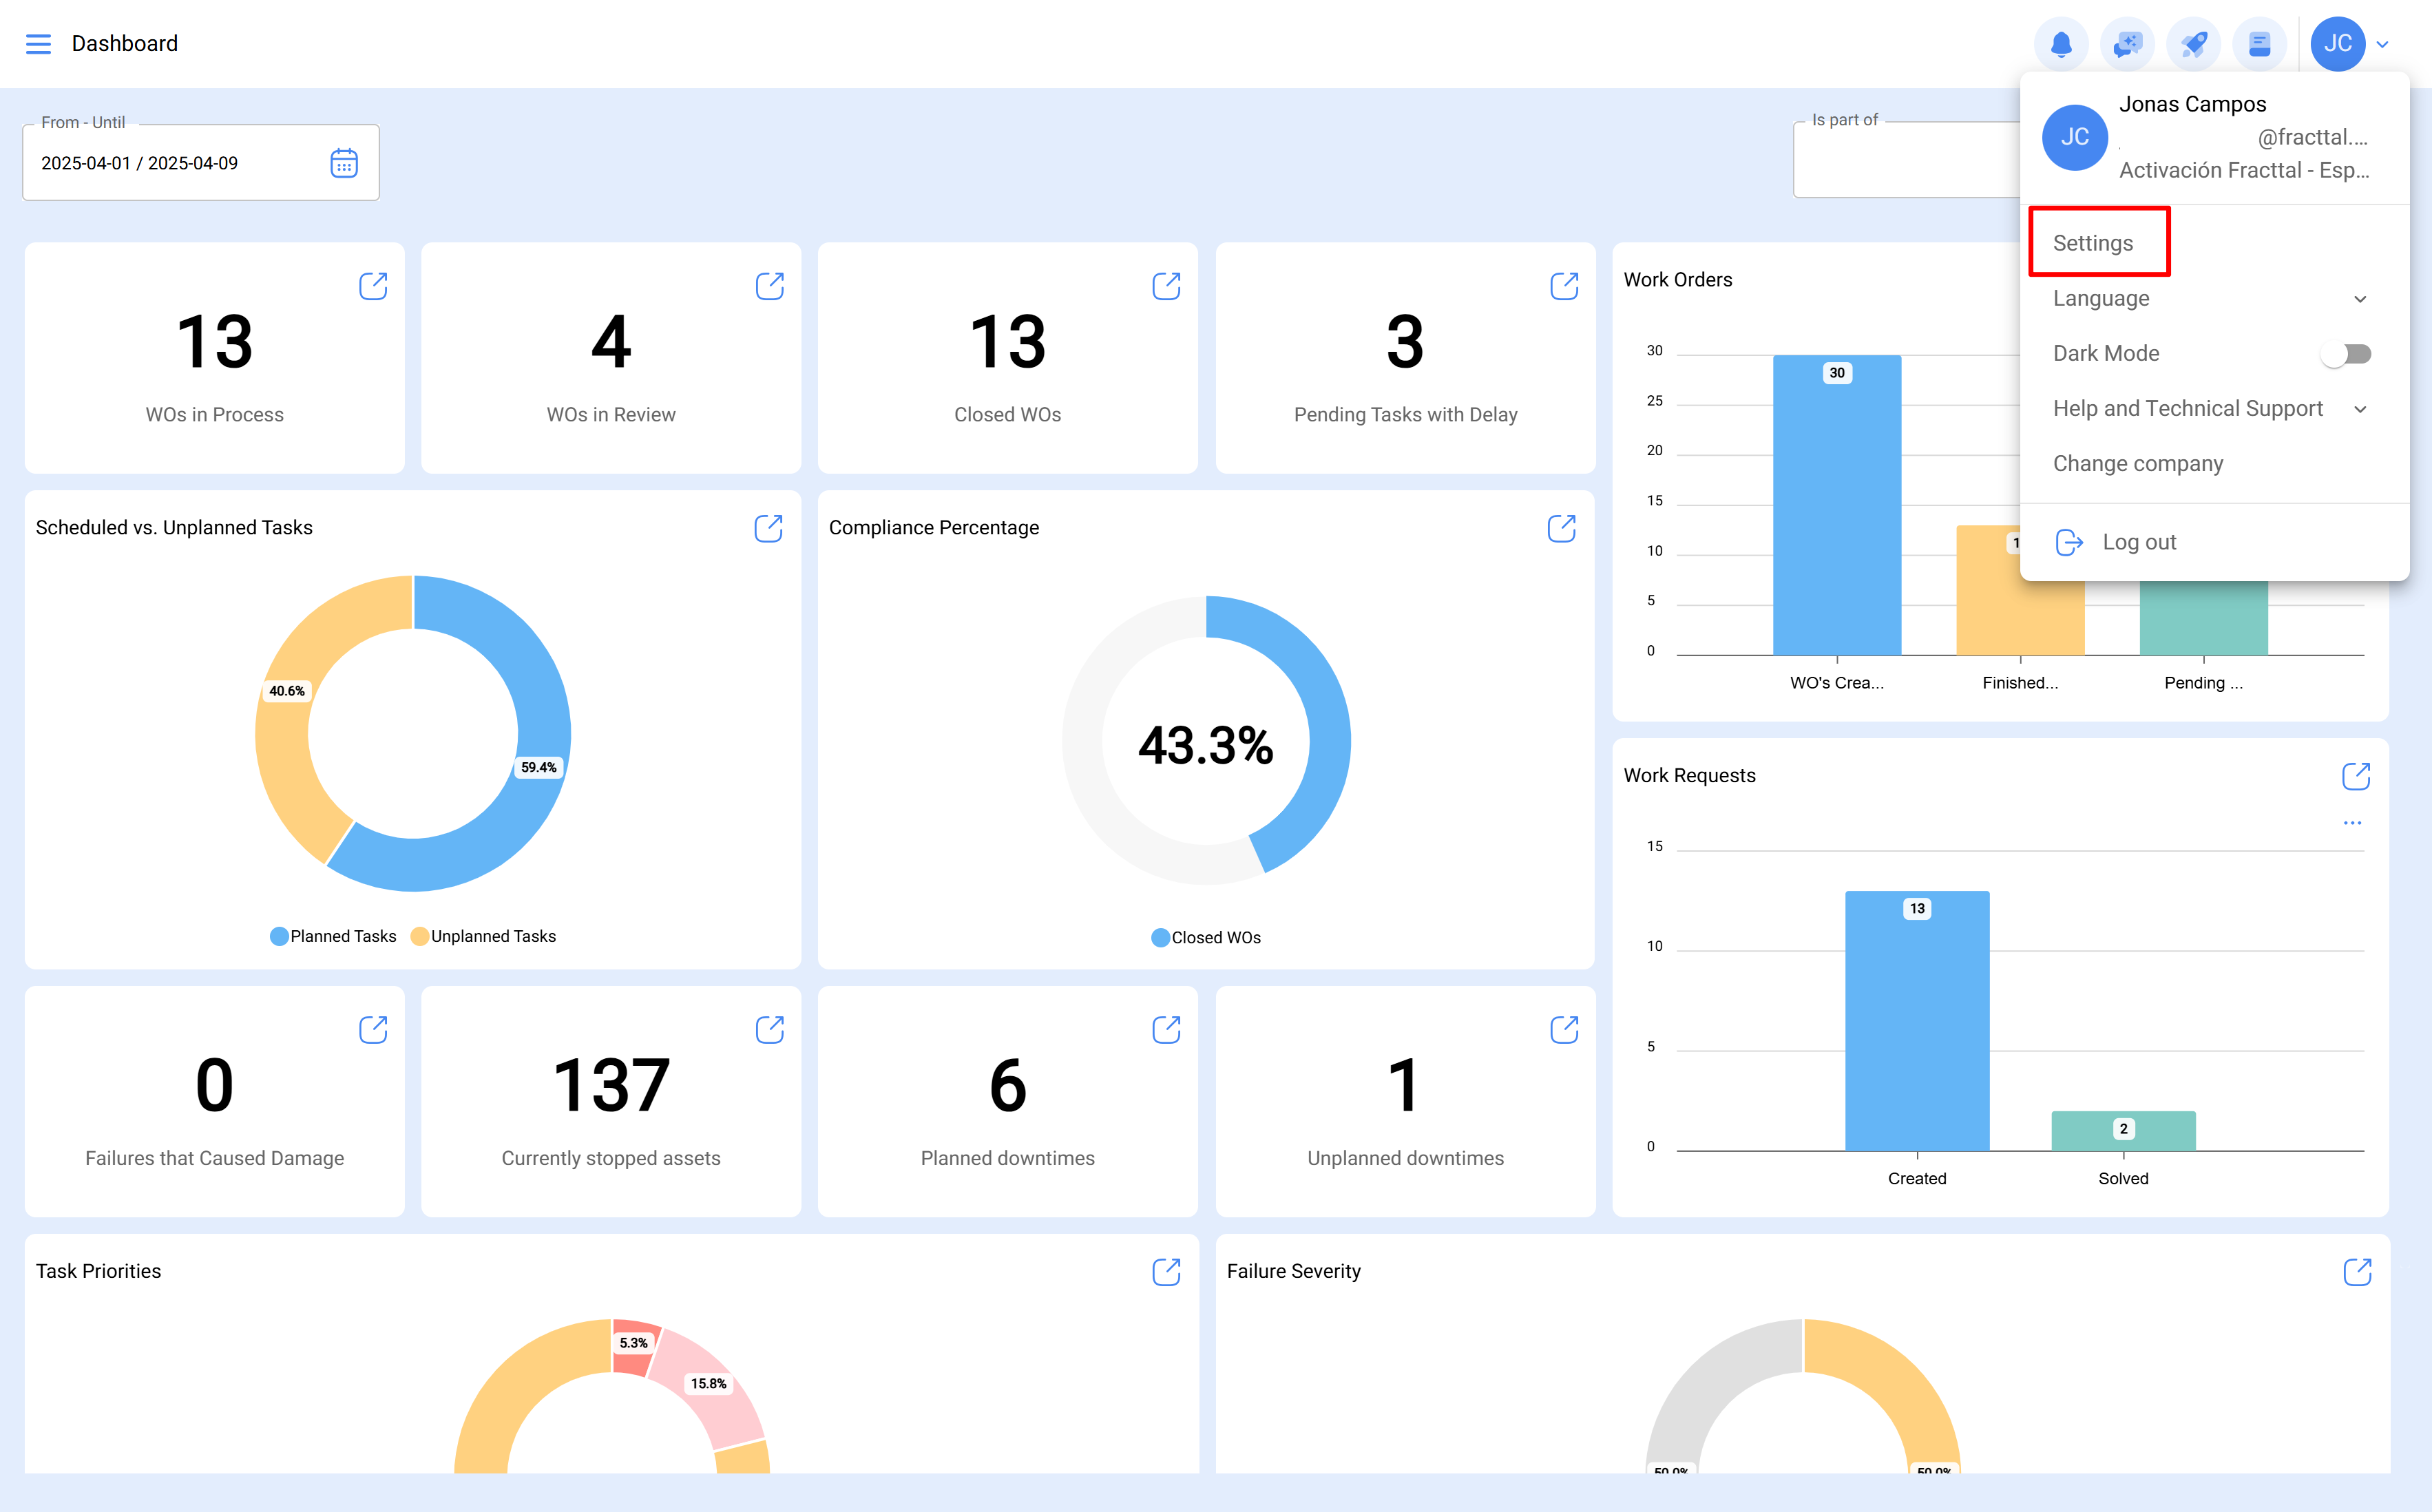This screenshot has width=2432, height=1512.
Task: Enable Dark Mode
Action: point(2346,353)
